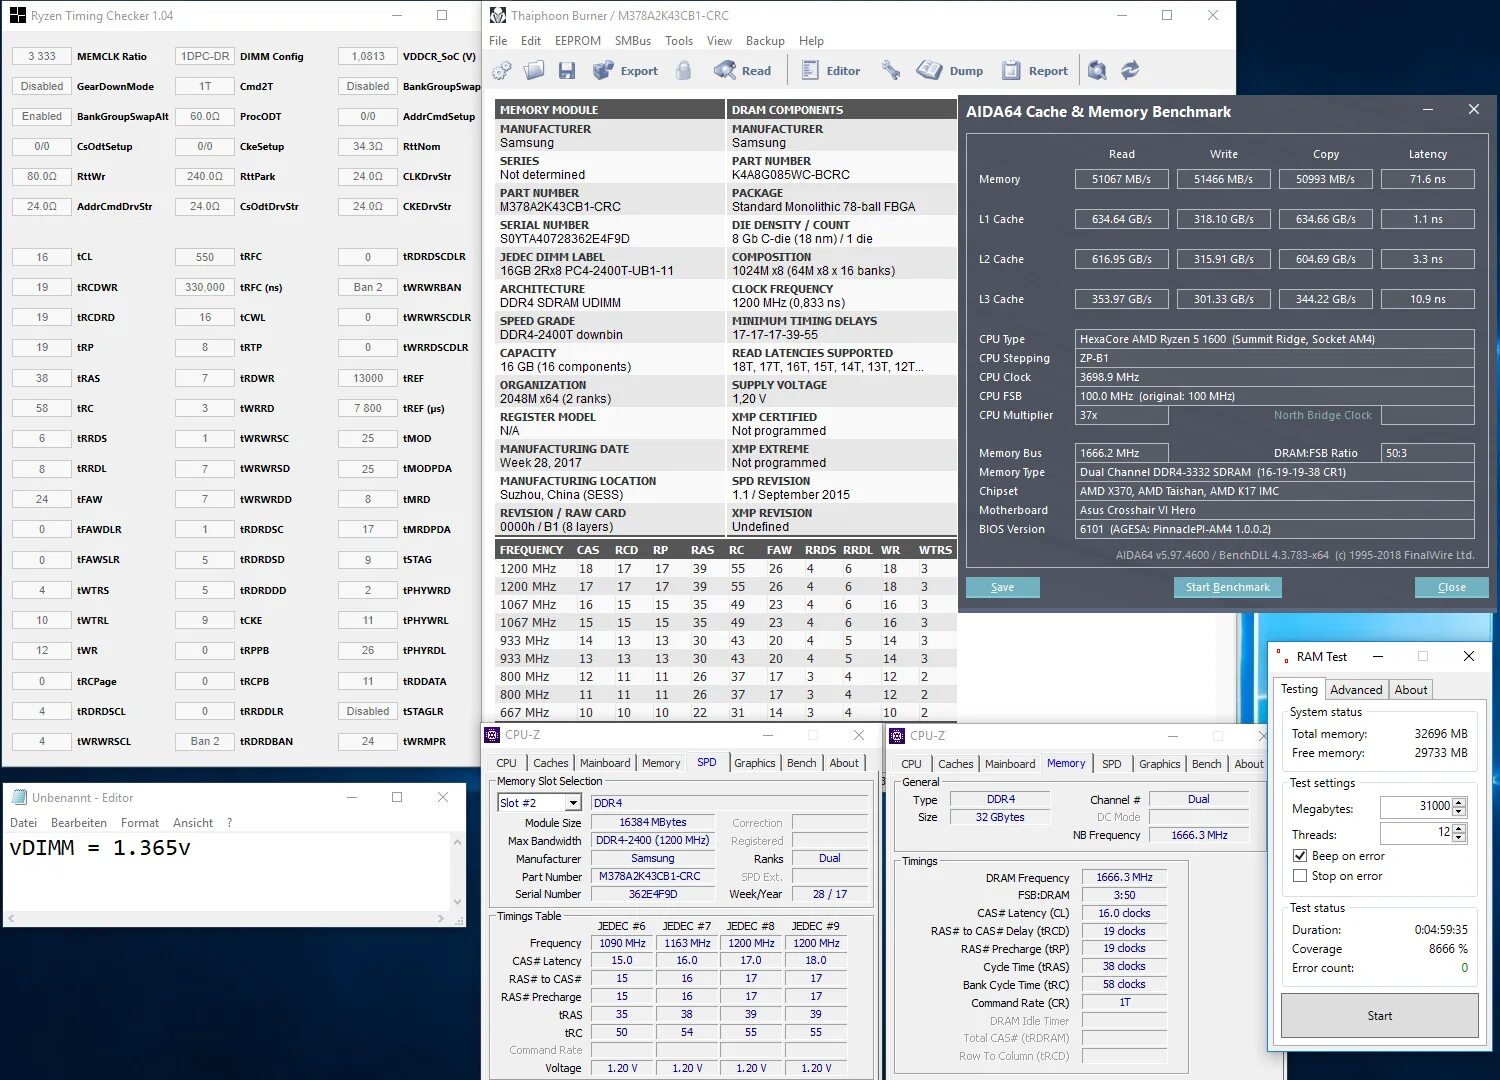Toggle the Beep on error checkbox
Viewport: 1500px width, 1080px height.
pos(1300,856)
